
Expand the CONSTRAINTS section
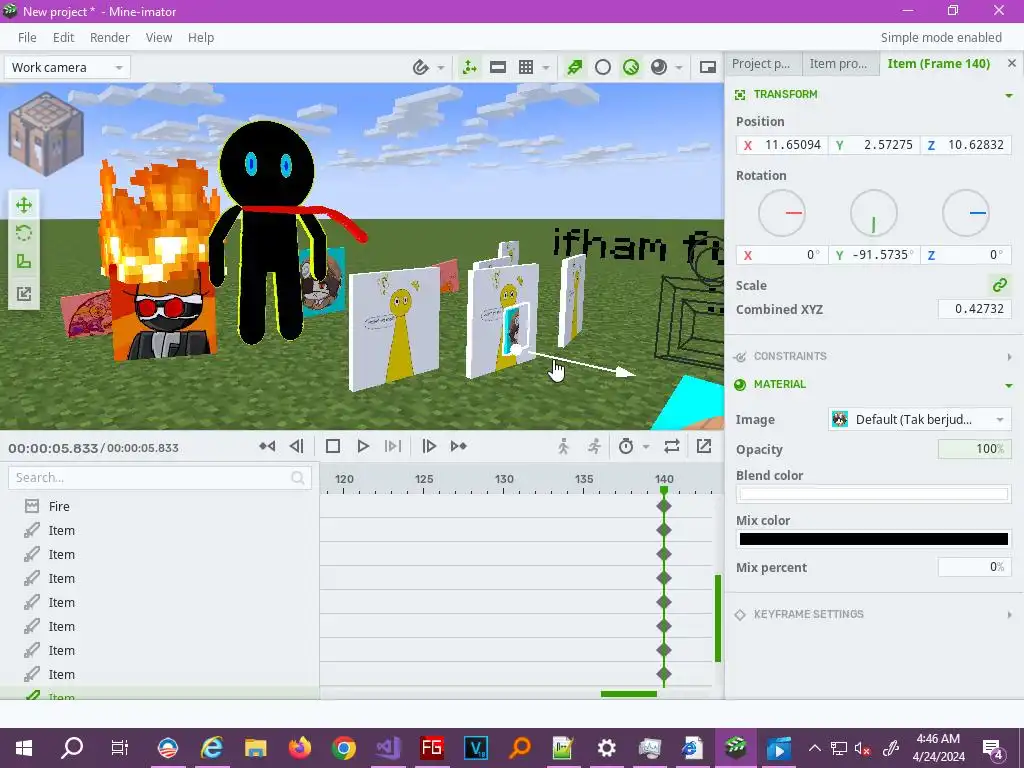(1009, 357)
